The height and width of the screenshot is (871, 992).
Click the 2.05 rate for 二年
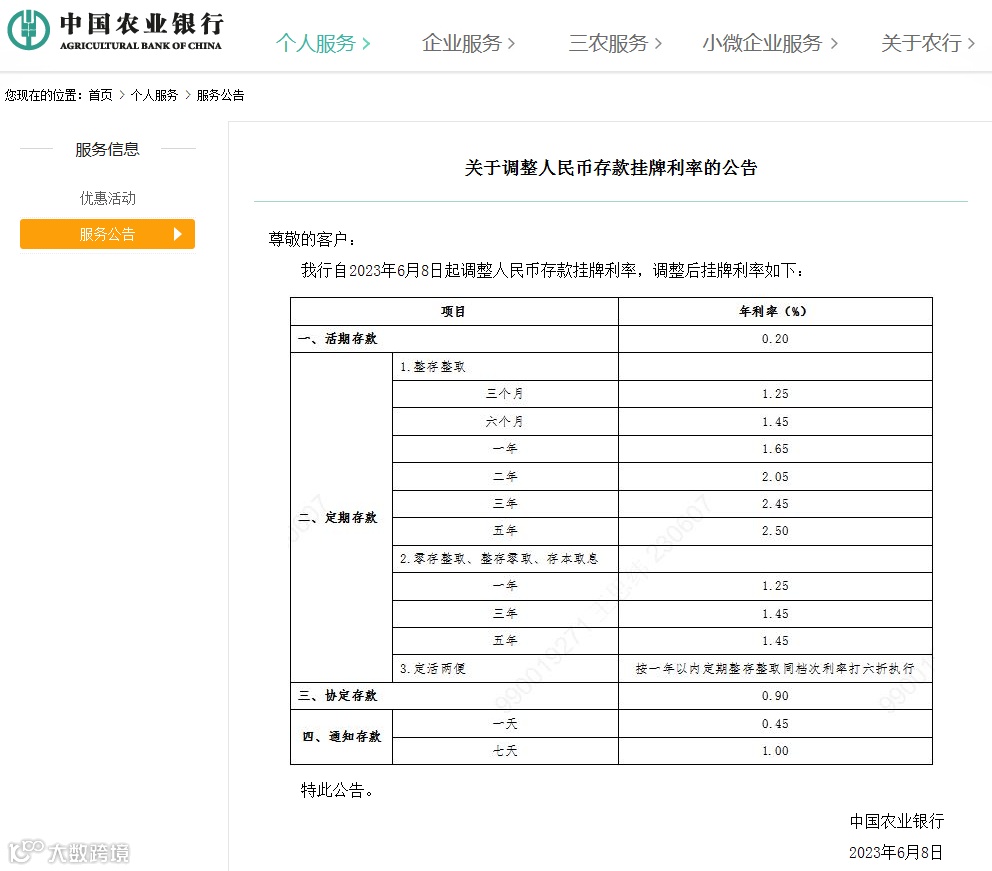point(775,476)
